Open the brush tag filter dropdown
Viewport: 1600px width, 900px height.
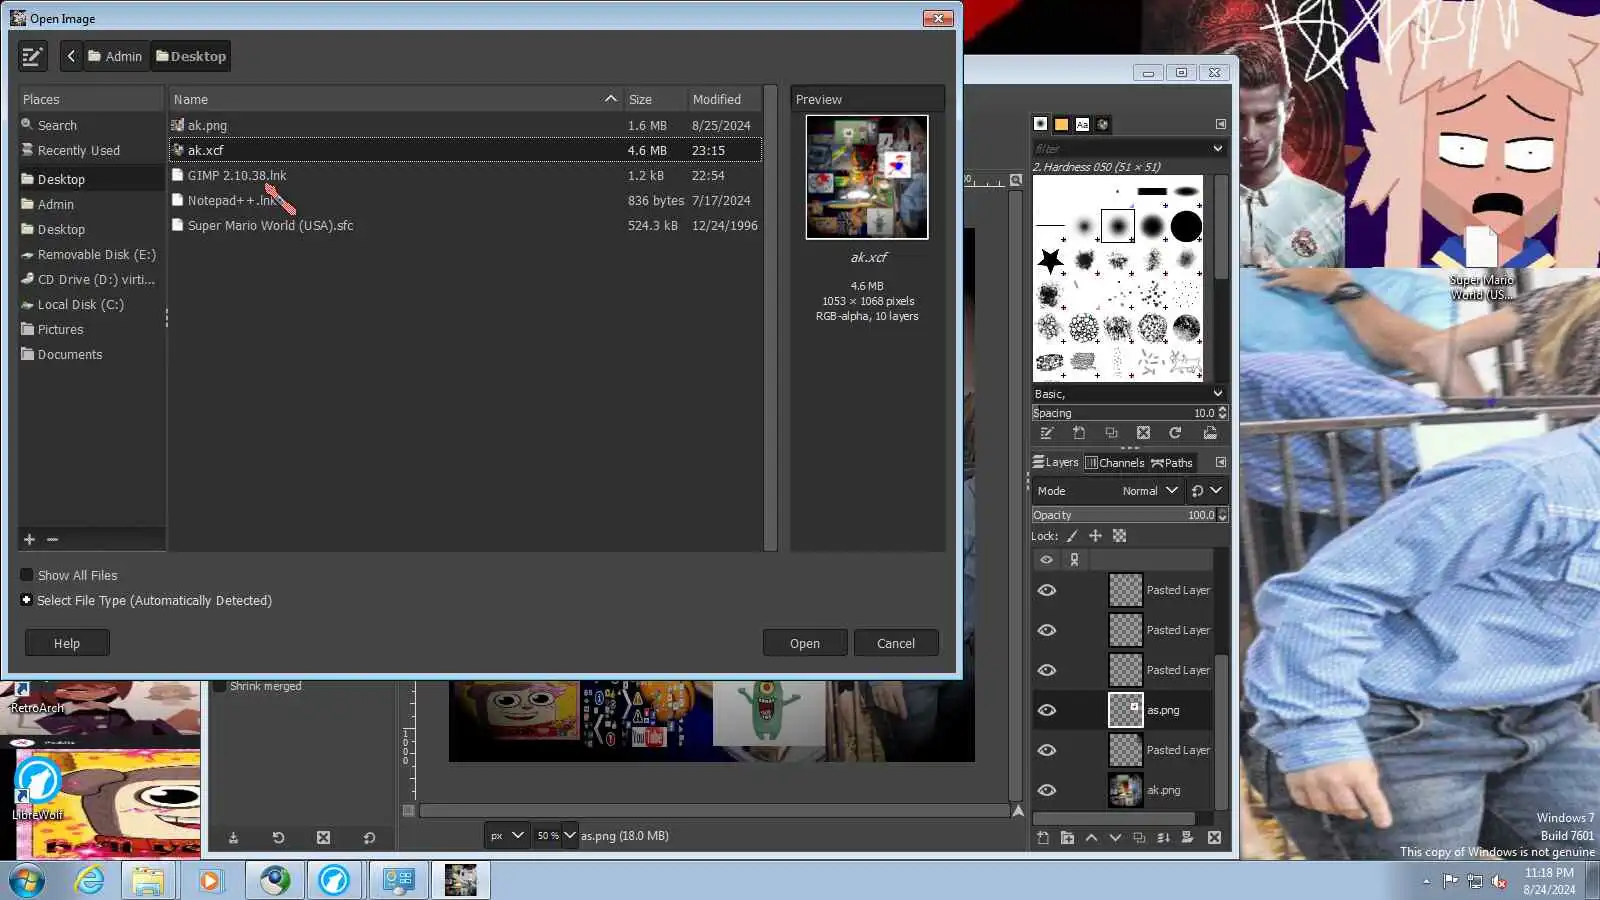coord(1218,149)
